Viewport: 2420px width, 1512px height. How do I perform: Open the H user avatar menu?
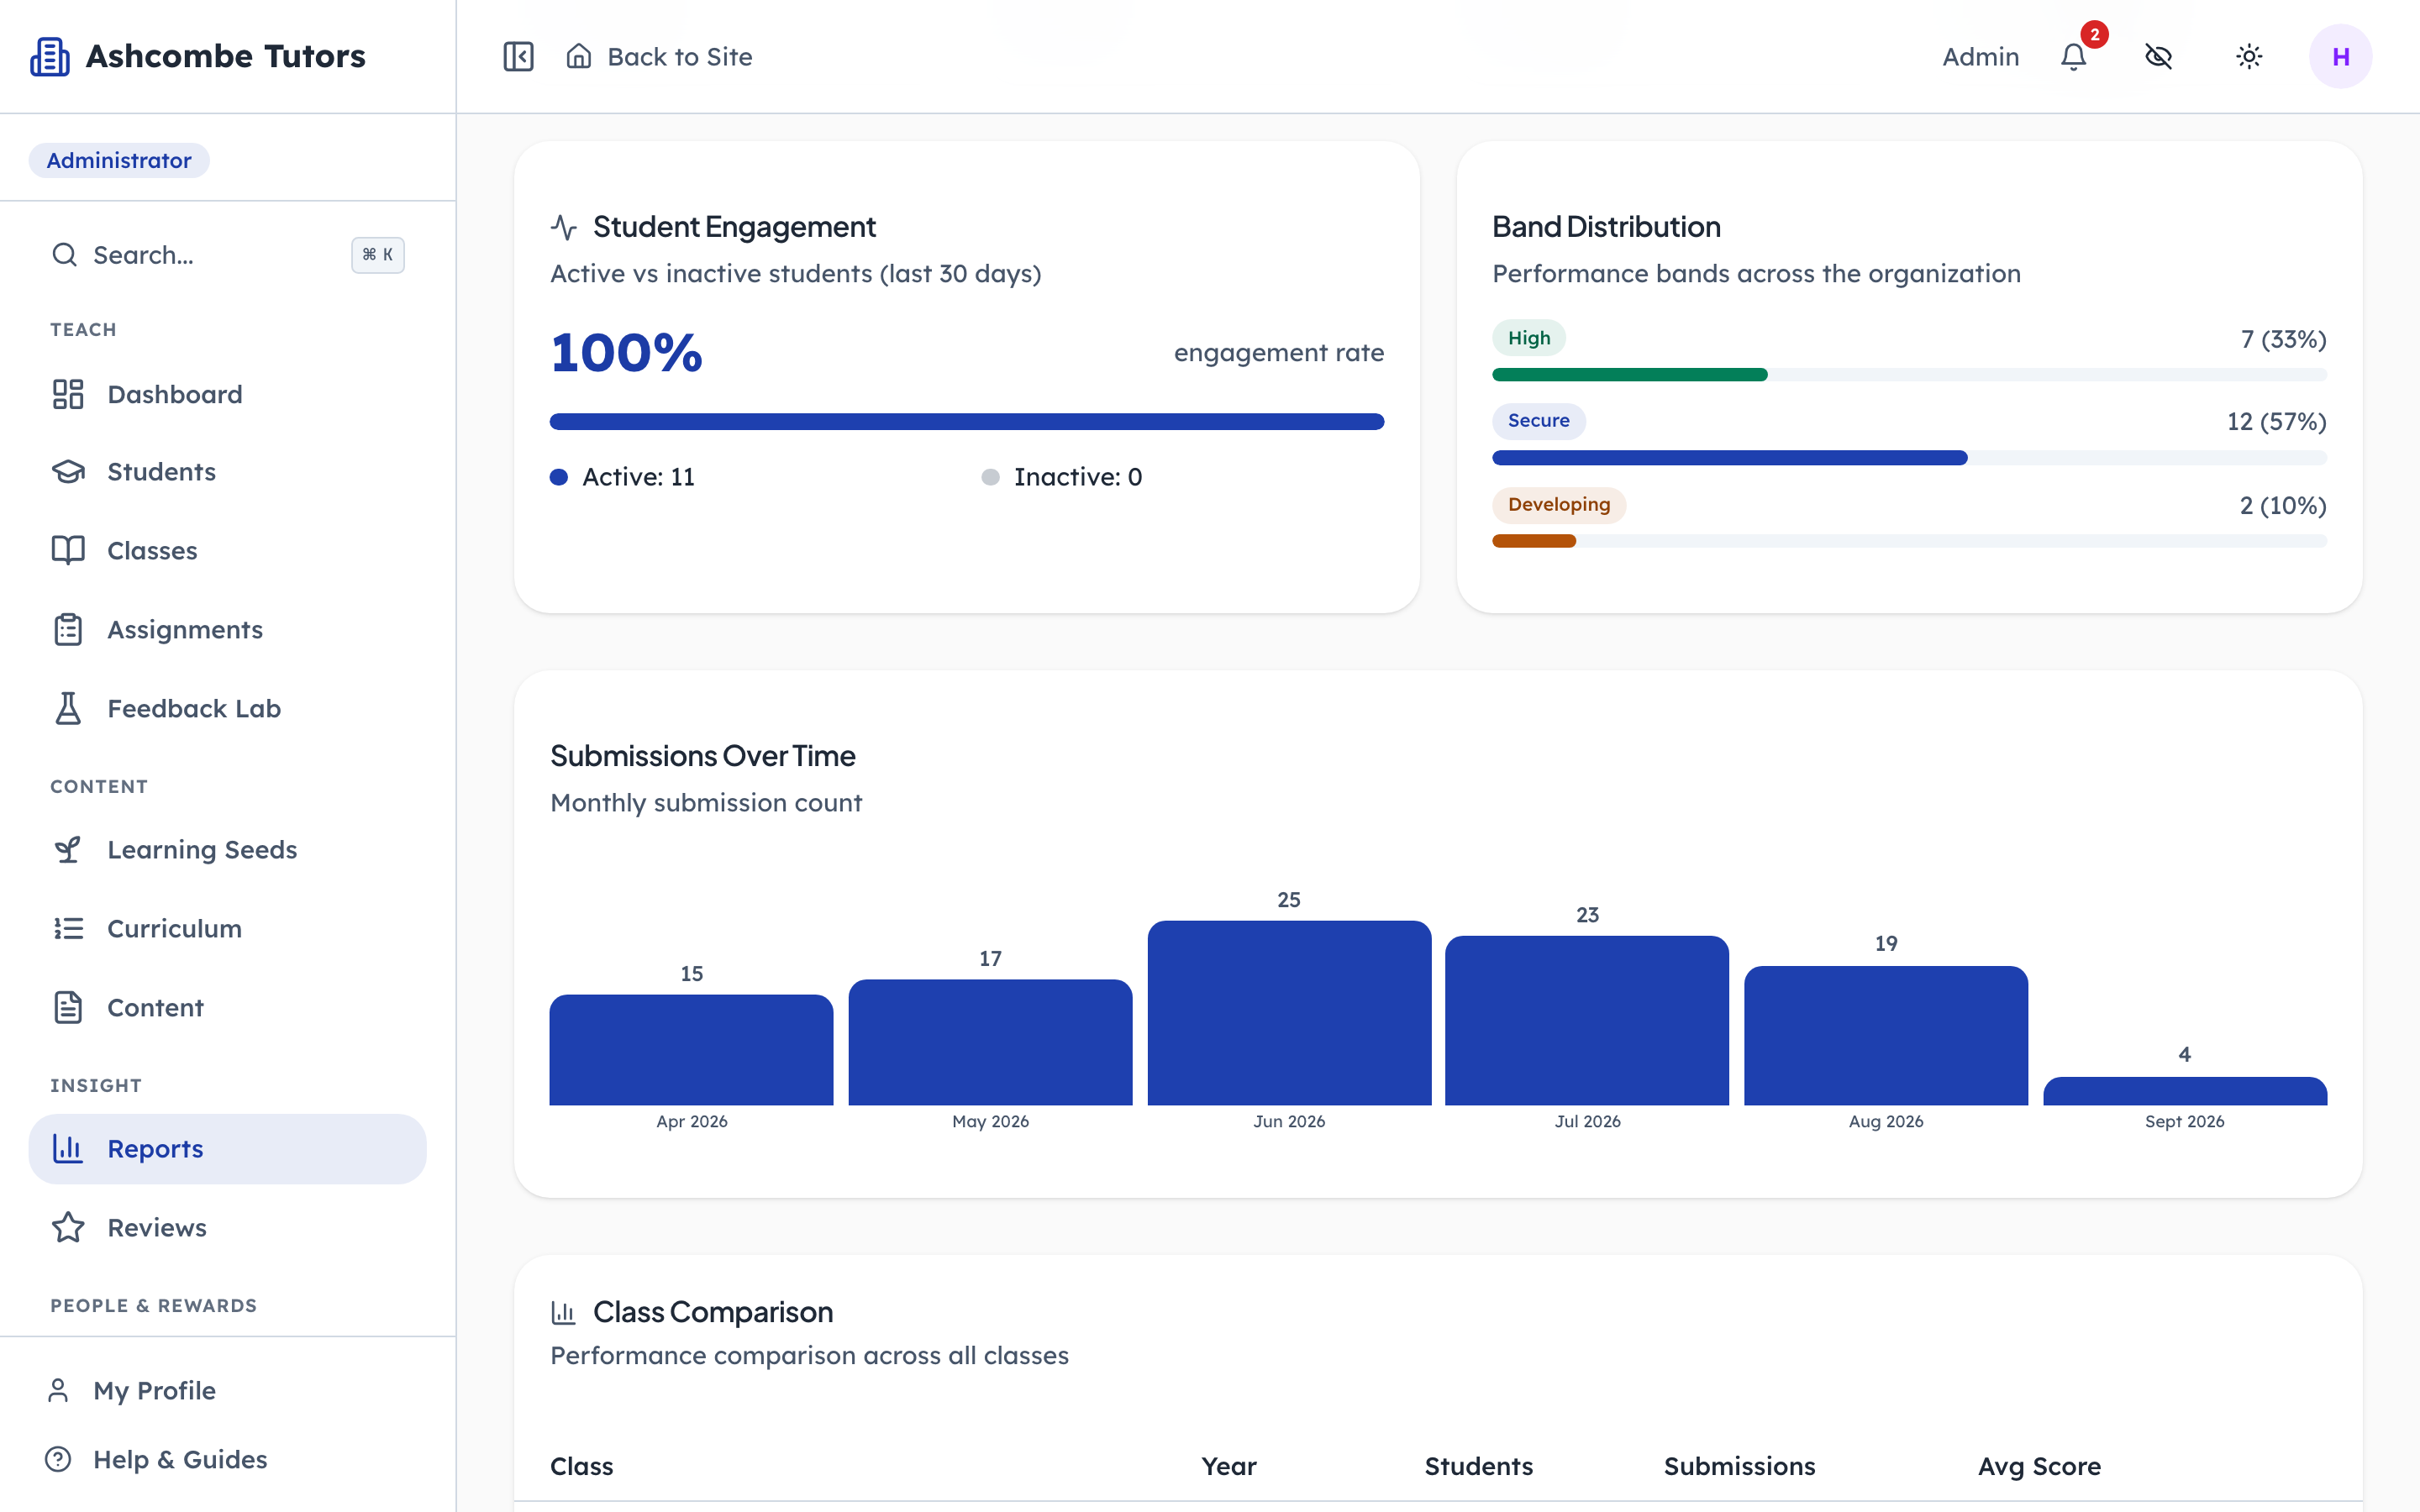click(x=2340, y=56)
